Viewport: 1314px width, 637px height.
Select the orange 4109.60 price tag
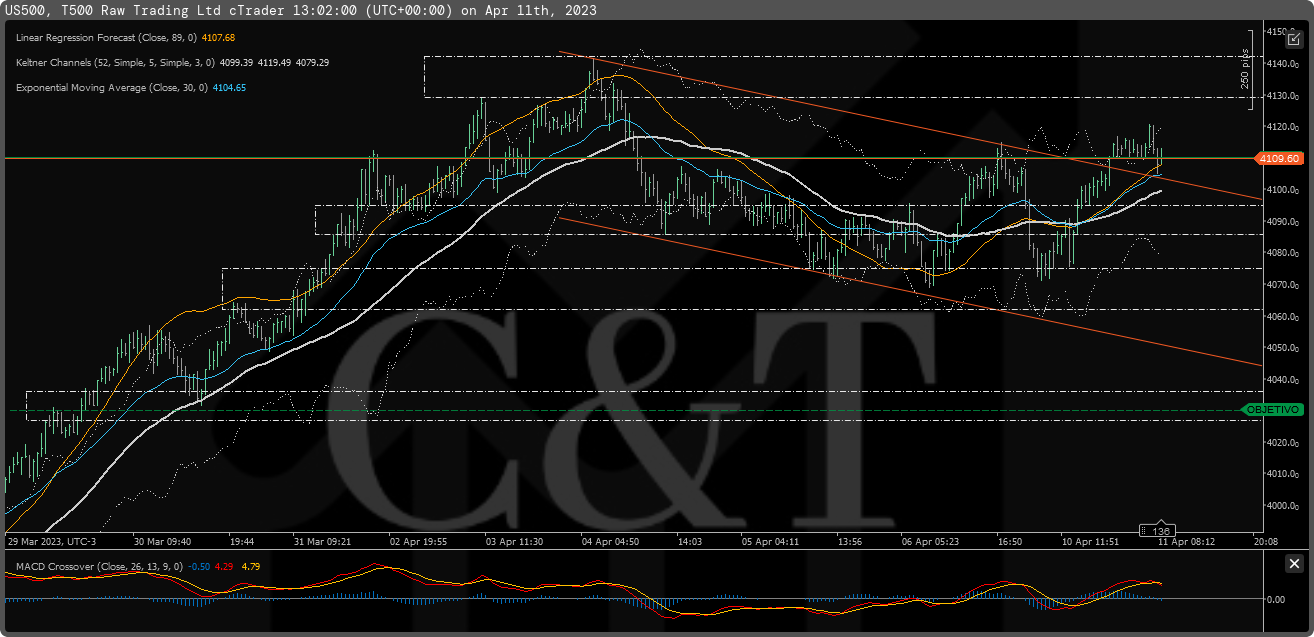pyautogui.click(x=1279, y=158)
